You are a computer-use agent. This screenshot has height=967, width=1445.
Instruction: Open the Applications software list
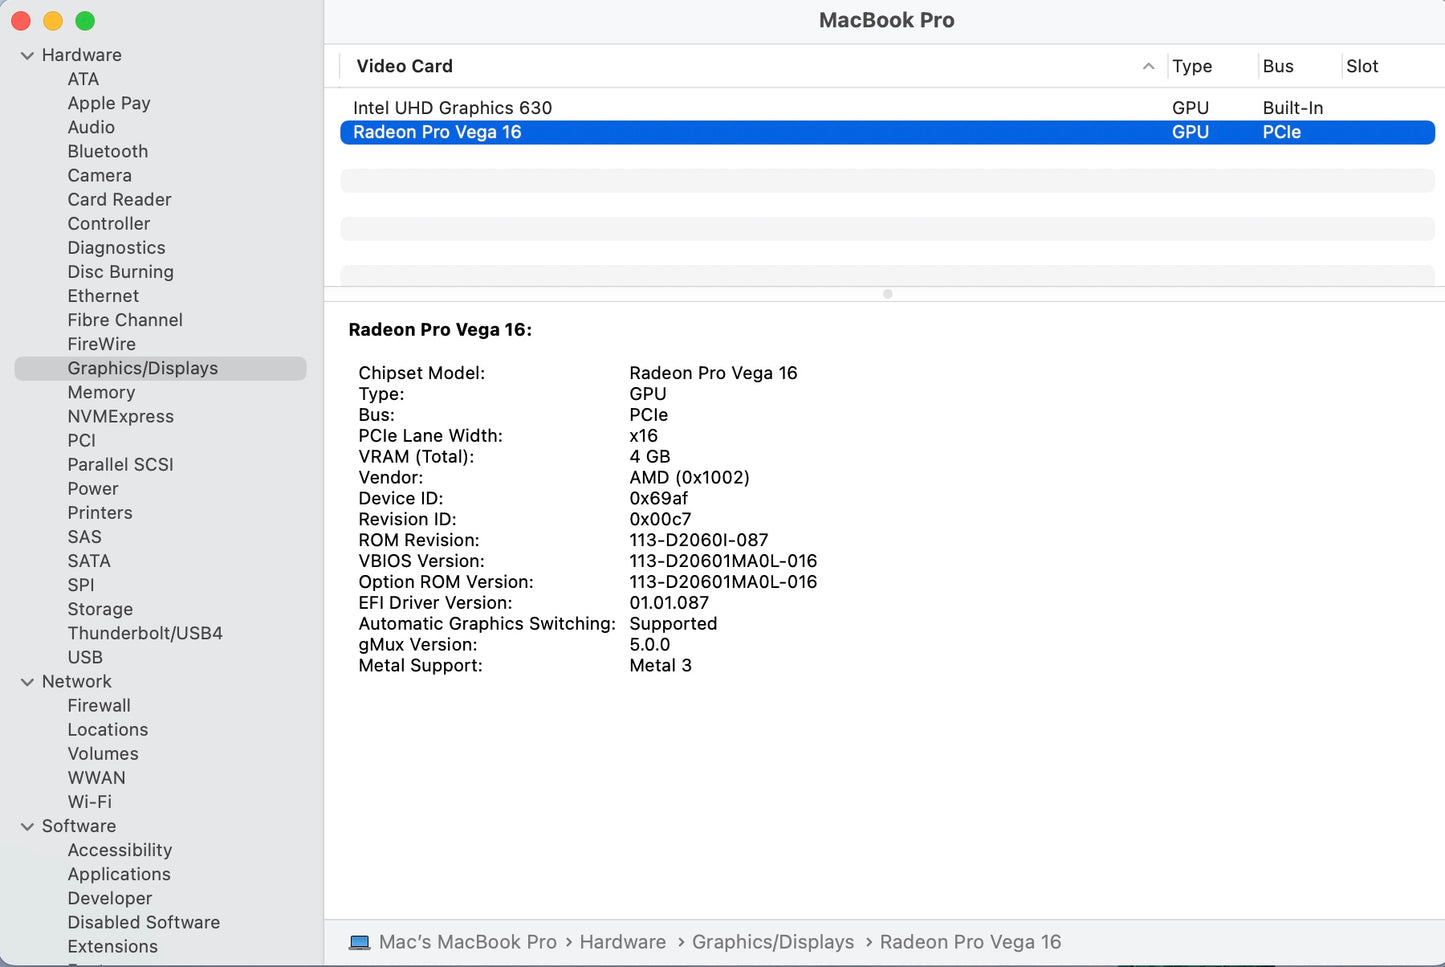point(119,875)
